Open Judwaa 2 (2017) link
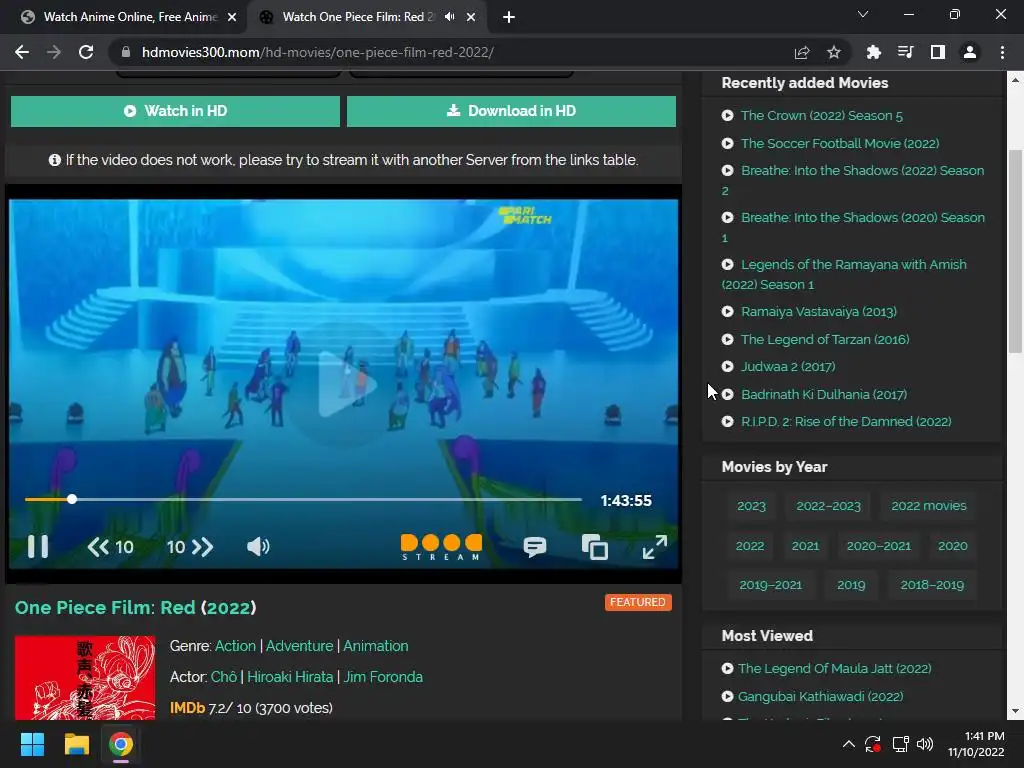This screenshot has height=768, width=1024. [788, 366]
